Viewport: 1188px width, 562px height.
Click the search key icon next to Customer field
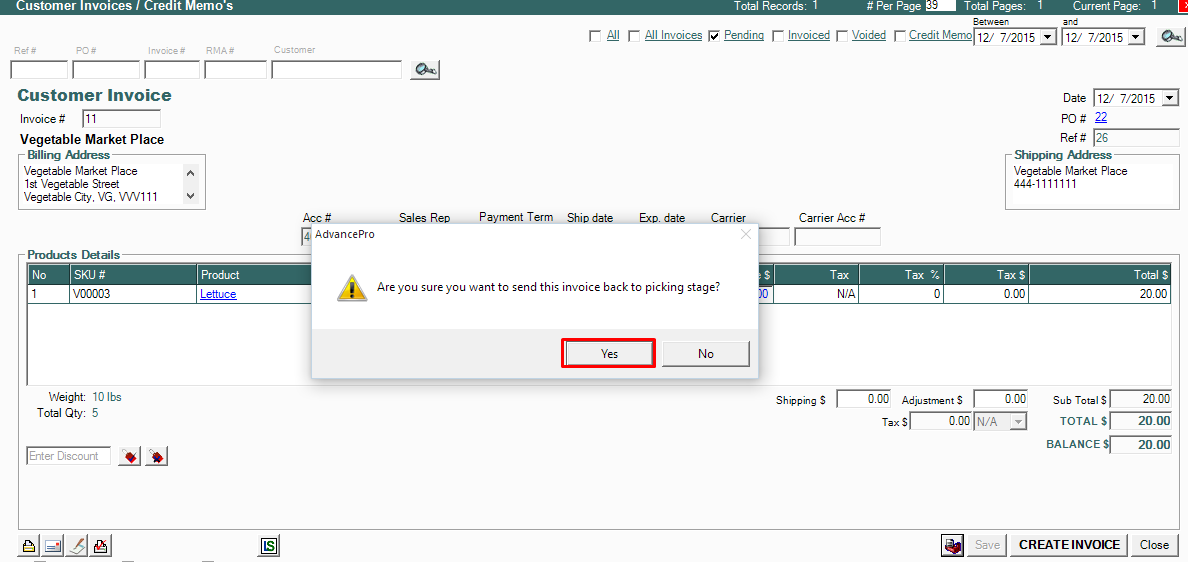coord(426,69)
